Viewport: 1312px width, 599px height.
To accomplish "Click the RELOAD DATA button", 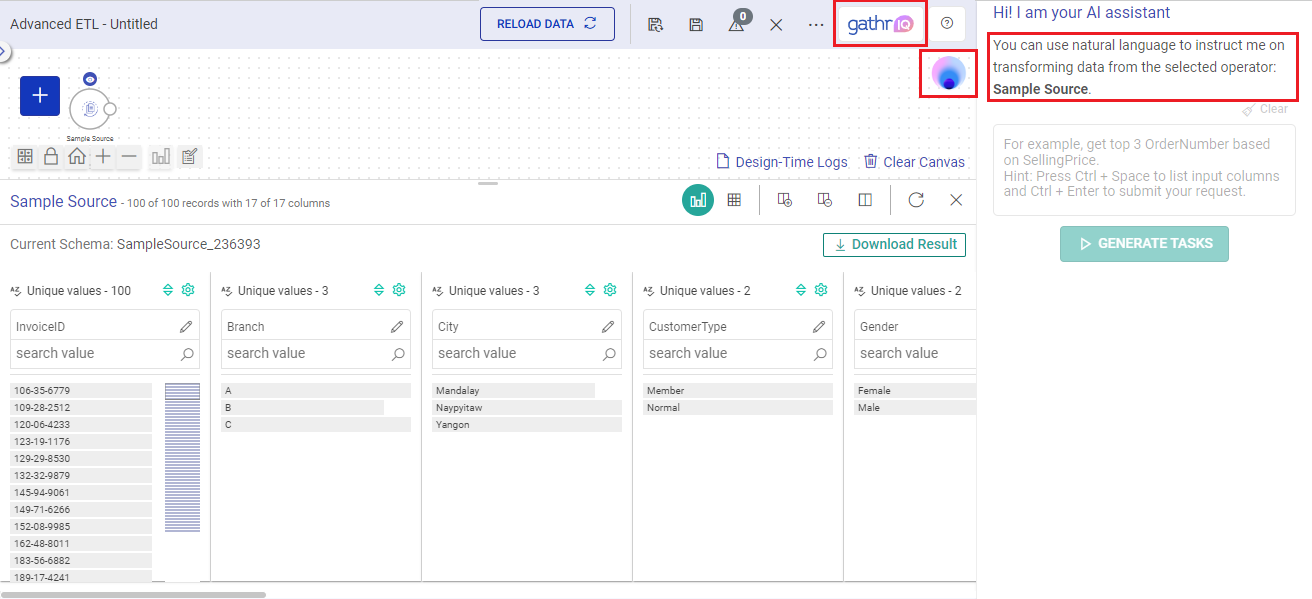I will click(547, 24).
